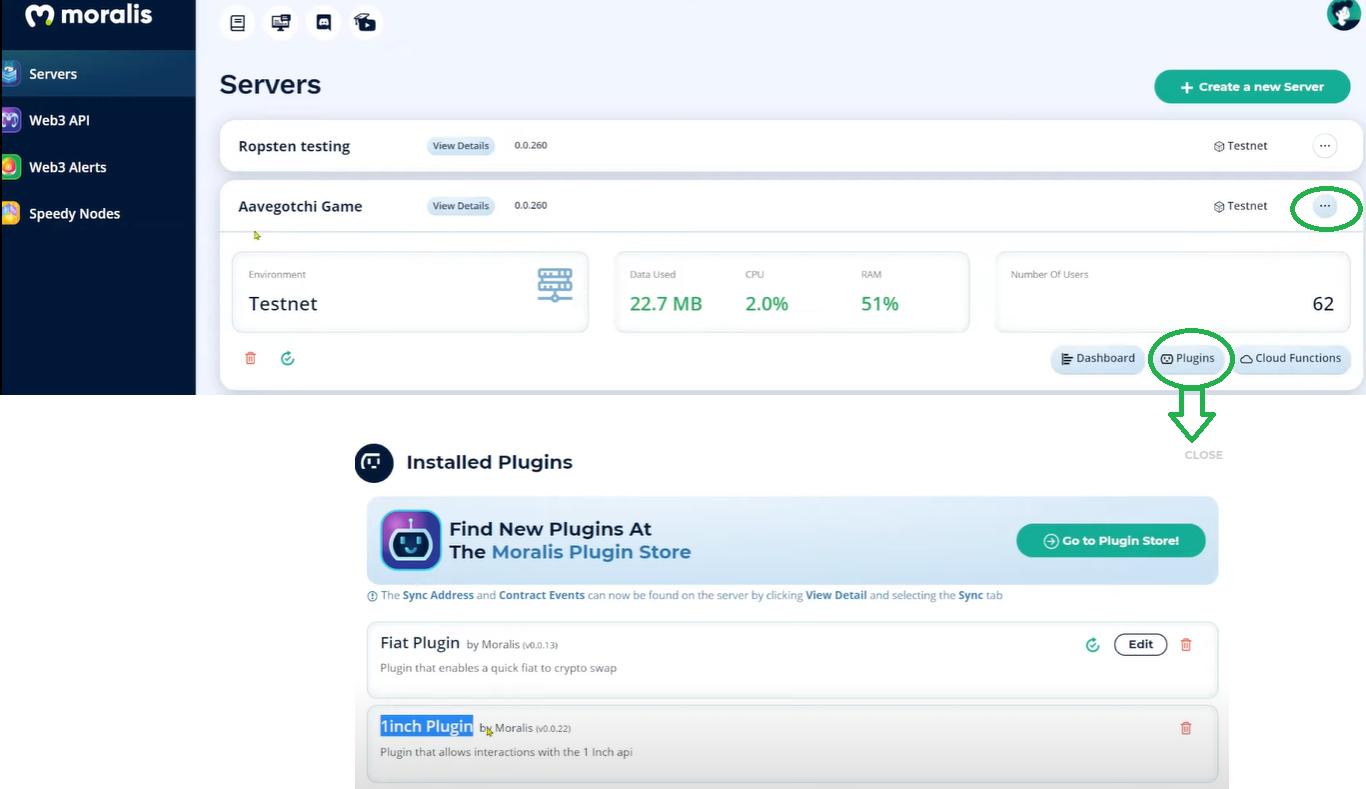The height and width of the screenshot is (789, 1366).
Task: Close the Installed Plugins panel
Action: pos(1203,455)
